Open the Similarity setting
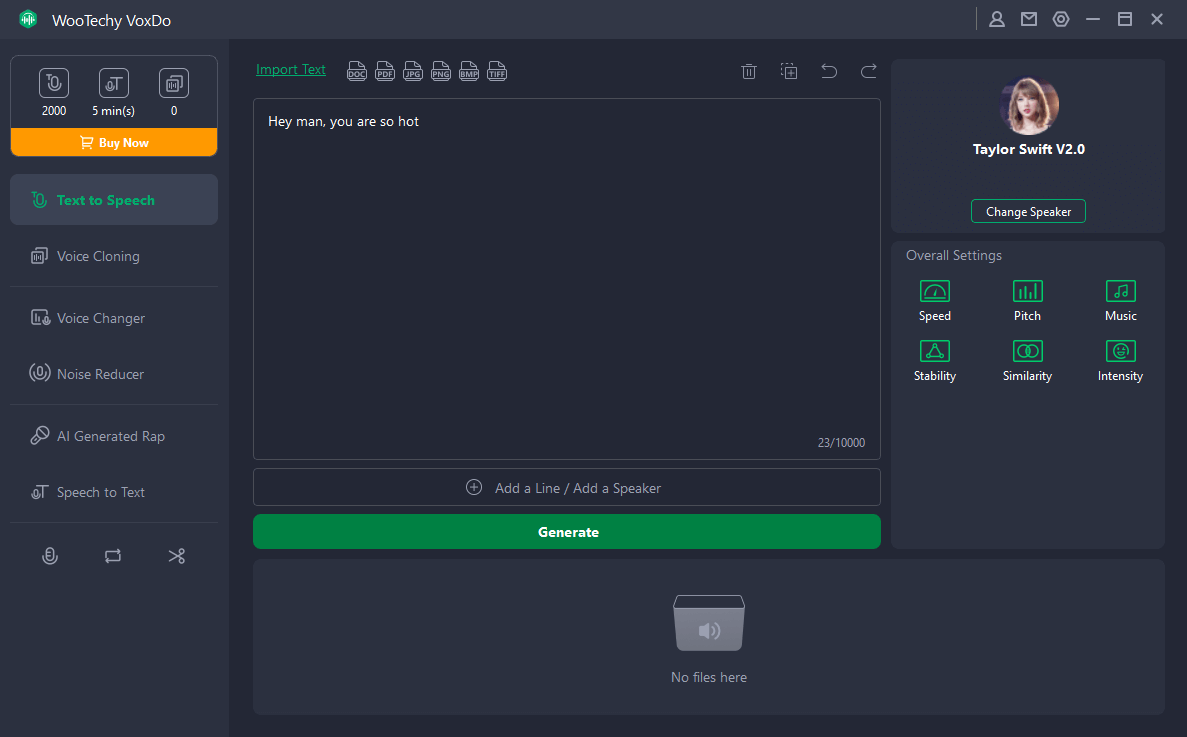The height and width of the screenshot is (737, 1187). pos(1027,352)
